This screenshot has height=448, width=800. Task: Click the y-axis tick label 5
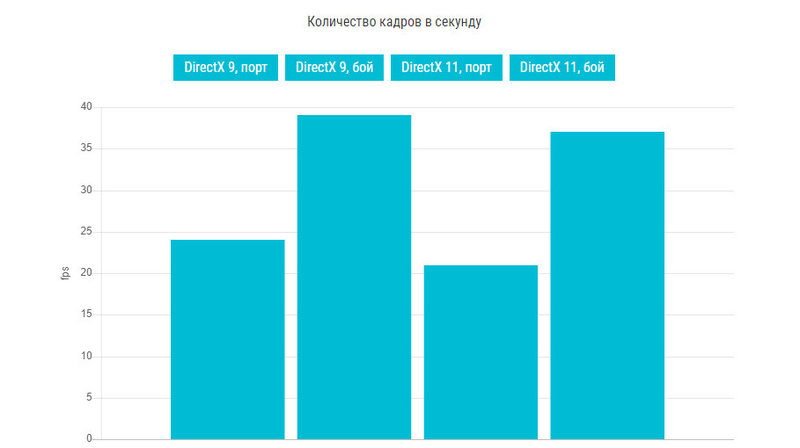point(89,397)
